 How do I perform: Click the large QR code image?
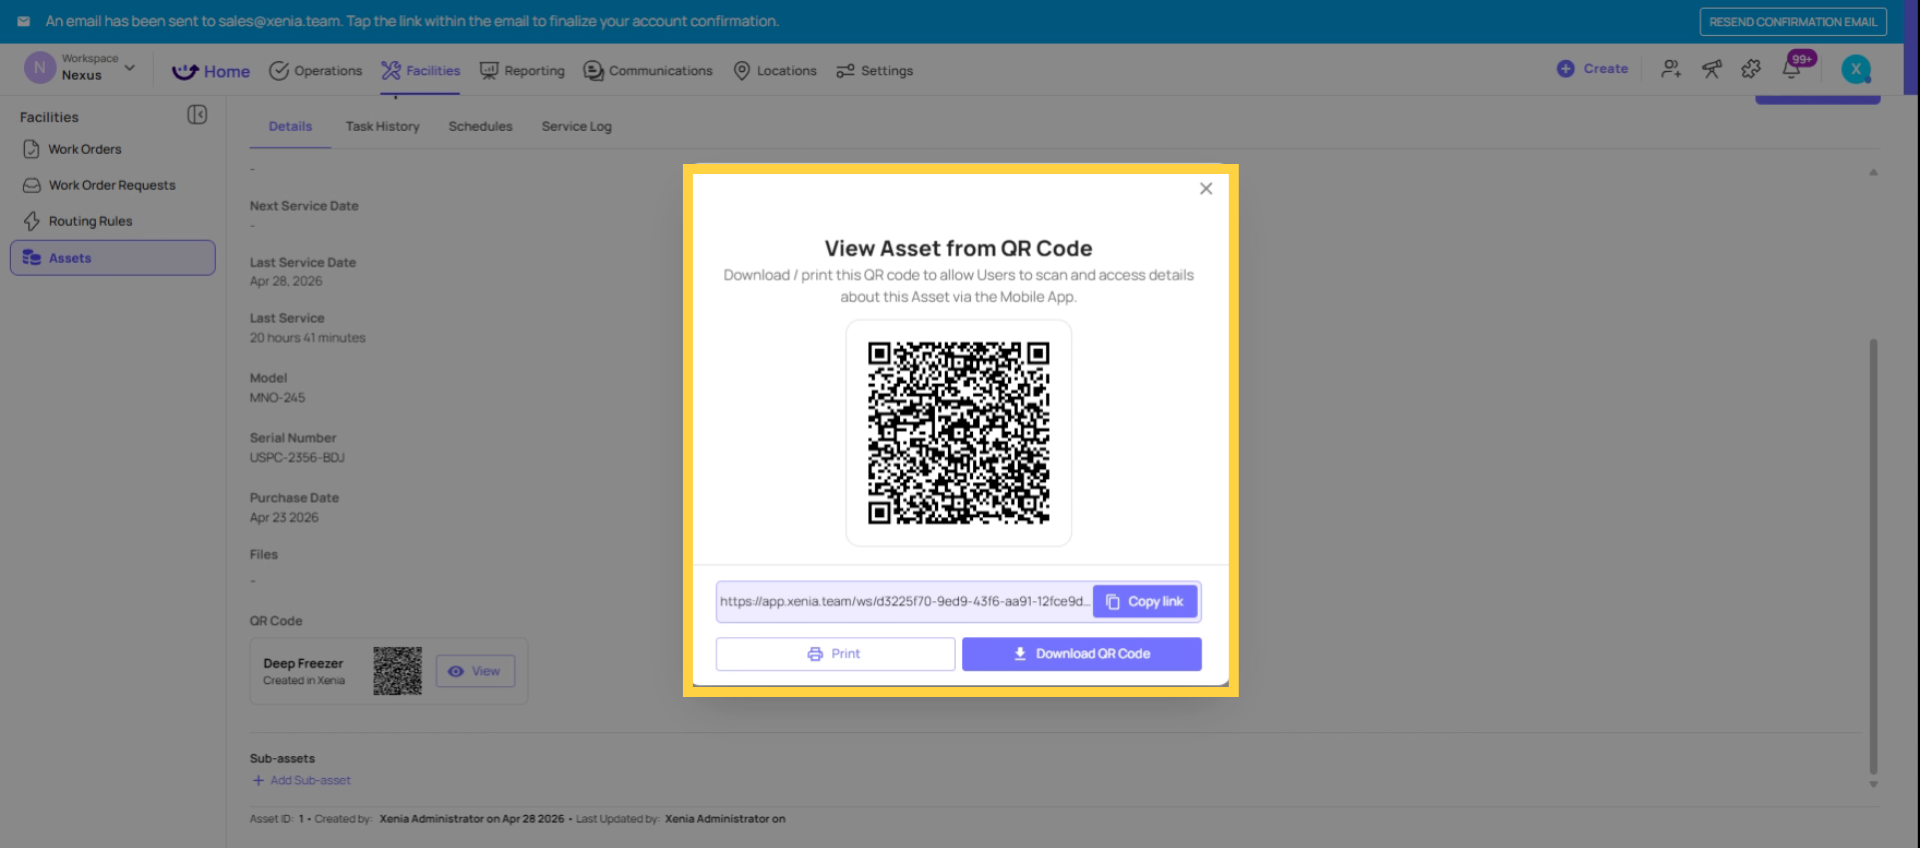958,433
